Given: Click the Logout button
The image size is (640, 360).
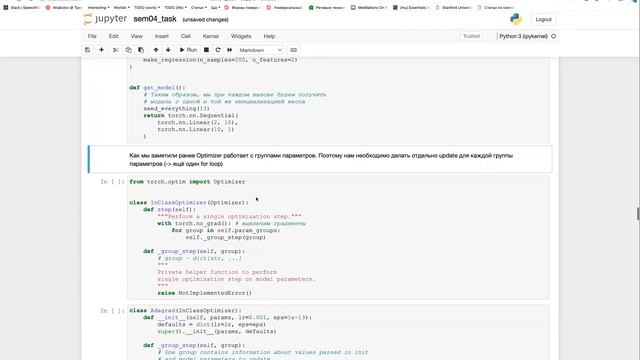Looking at the screenshot, I should (x=543, y=20).
